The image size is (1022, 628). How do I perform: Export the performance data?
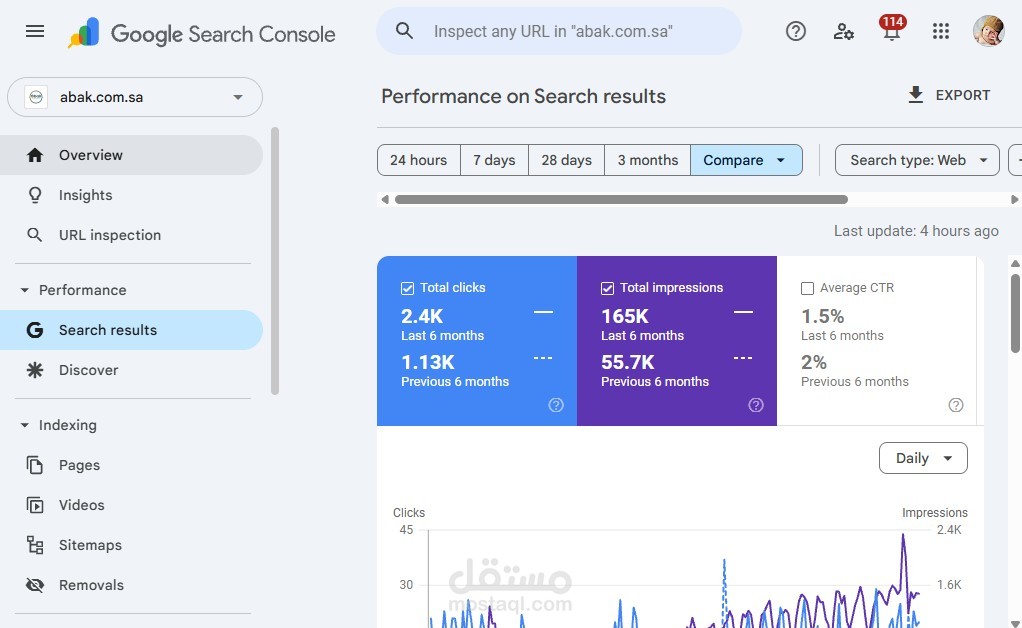click(948, 95)
